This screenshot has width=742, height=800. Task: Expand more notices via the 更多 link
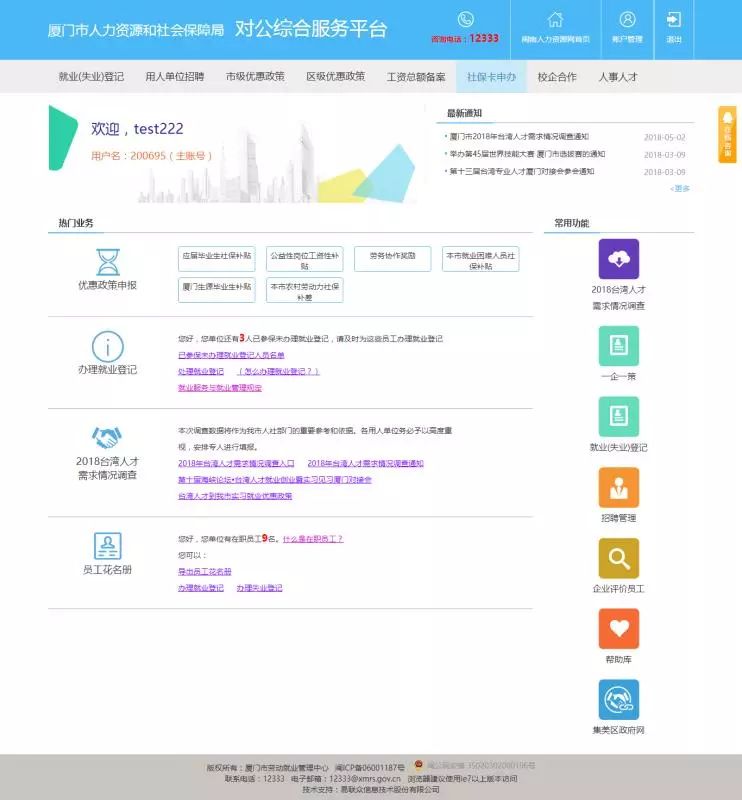click(680, 188)
